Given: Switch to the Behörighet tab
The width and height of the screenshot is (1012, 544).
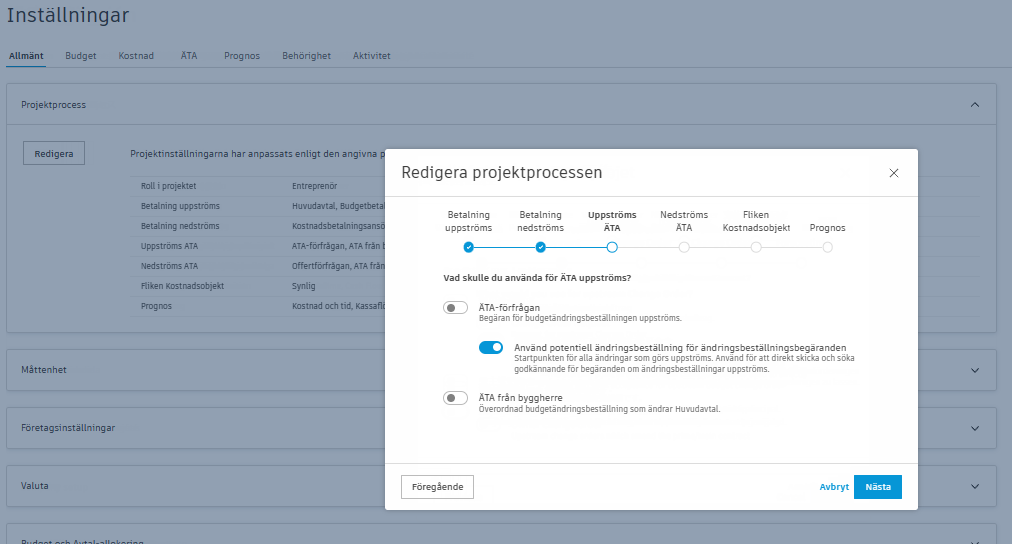Looking at the screenshot, I should [x=307, y=55].
